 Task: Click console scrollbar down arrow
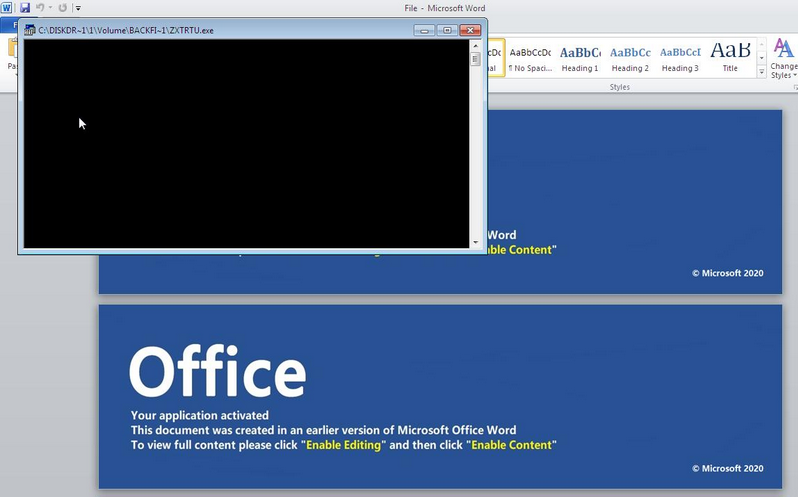click(x=476, y=243)
